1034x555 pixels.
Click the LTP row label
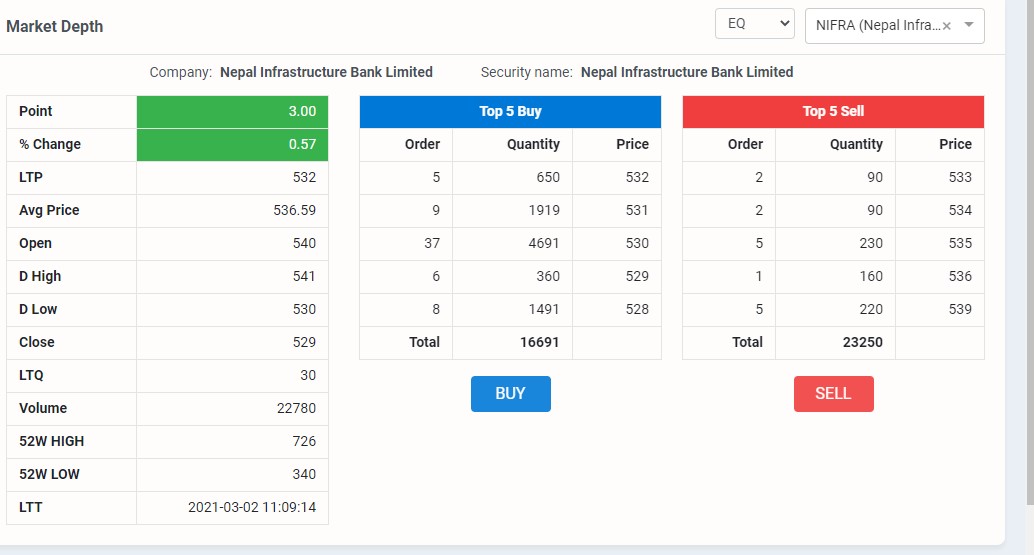31,177
